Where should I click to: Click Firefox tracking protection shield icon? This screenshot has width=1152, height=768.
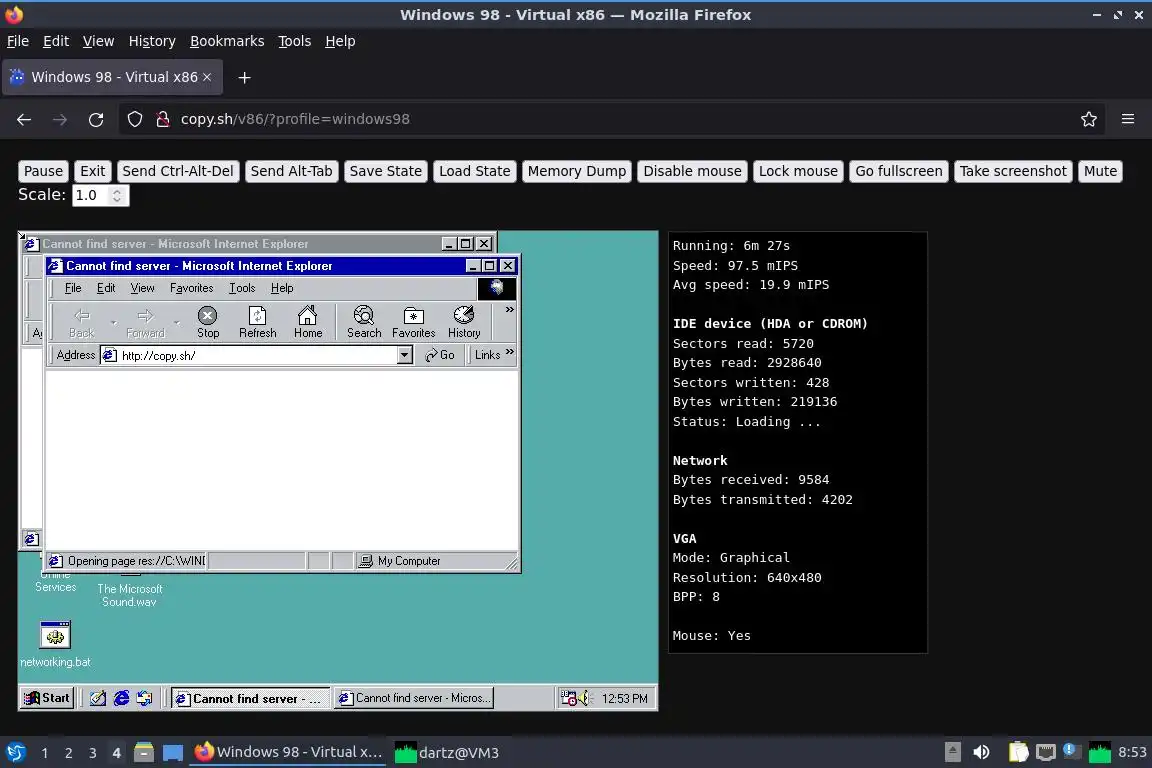[x=134, y=119]
